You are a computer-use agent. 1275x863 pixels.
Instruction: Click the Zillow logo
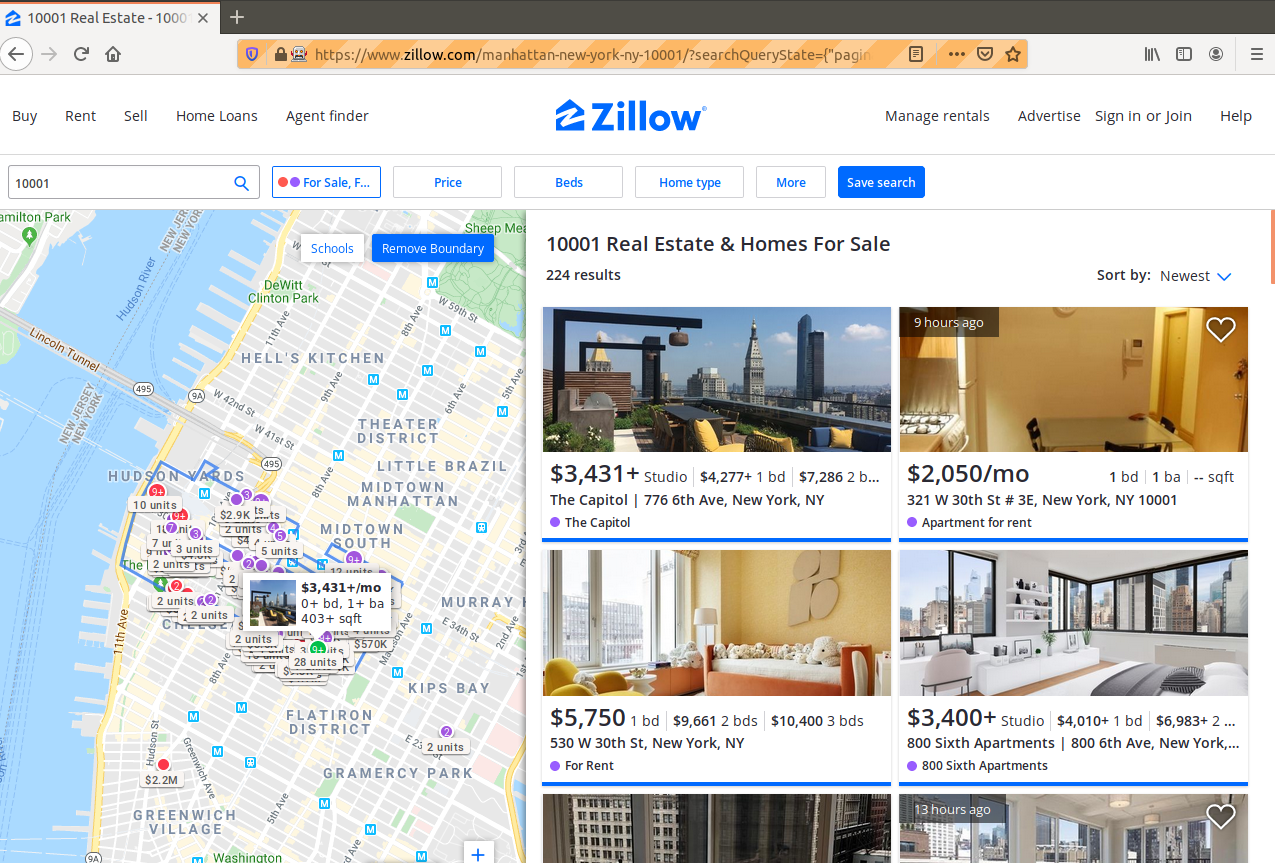(x=631, y=116)
